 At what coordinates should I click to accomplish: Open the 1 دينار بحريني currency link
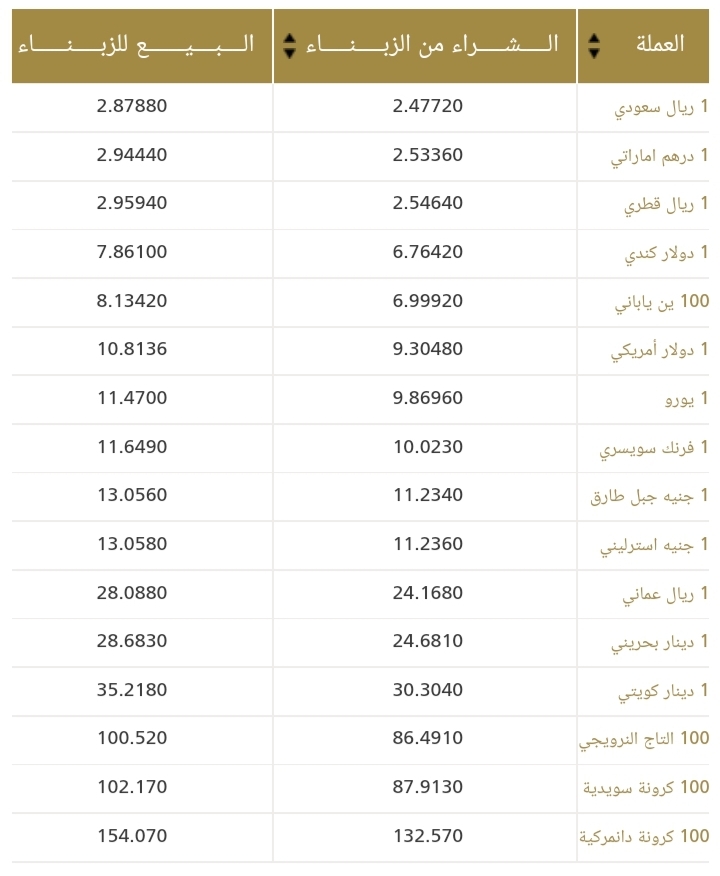coord(659,642)
